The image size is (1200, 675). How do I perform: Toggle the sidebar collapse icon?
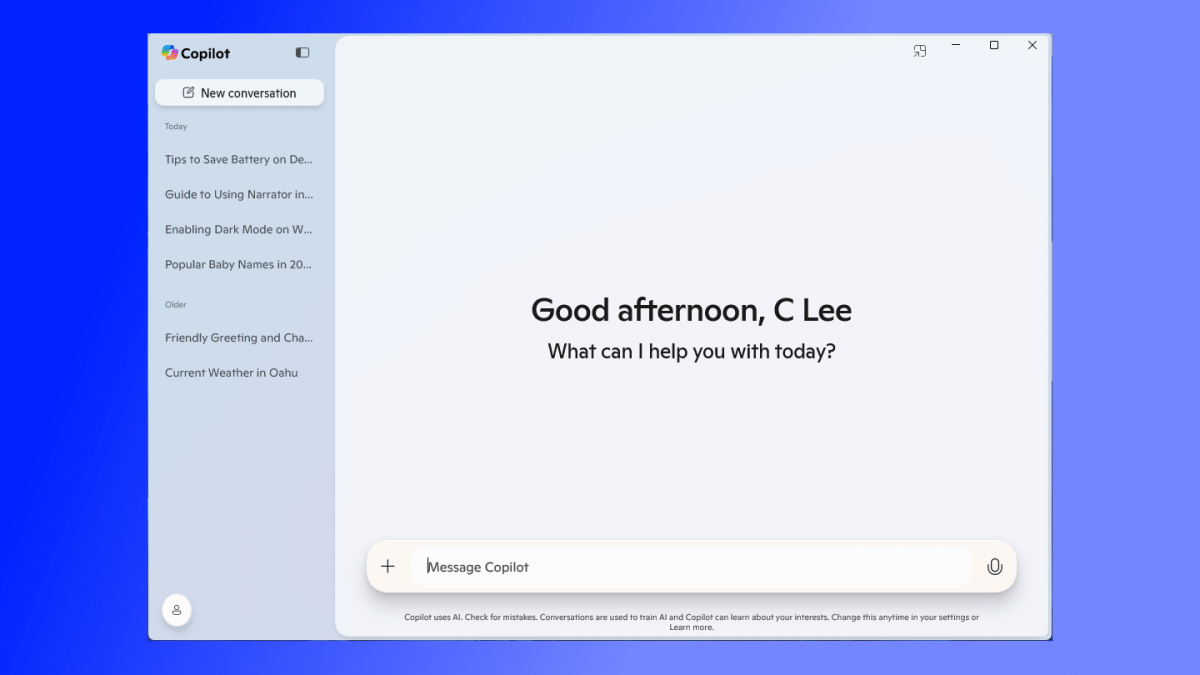tap(302, 53)
